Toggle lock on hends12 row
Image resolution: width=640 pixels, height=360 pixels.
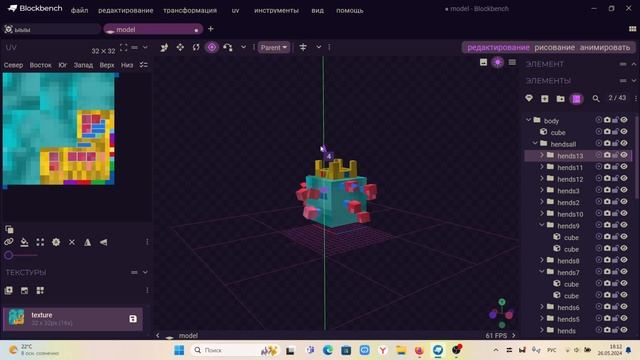click(615, 178)
